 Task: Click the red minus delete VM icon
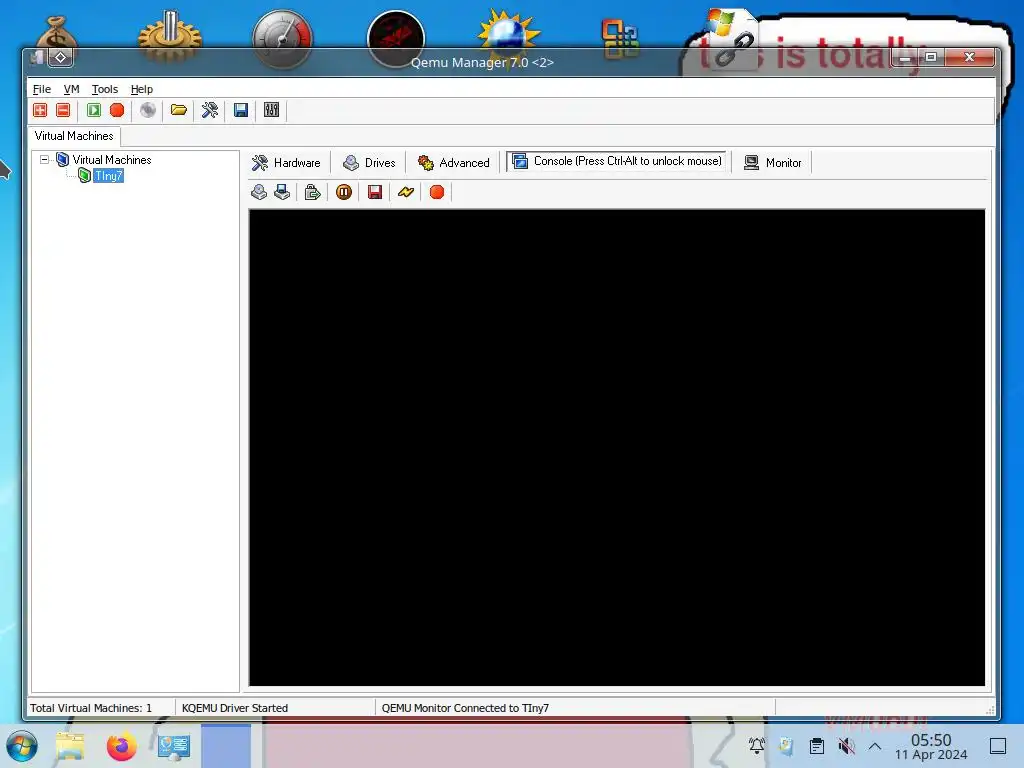pos(63,110)
